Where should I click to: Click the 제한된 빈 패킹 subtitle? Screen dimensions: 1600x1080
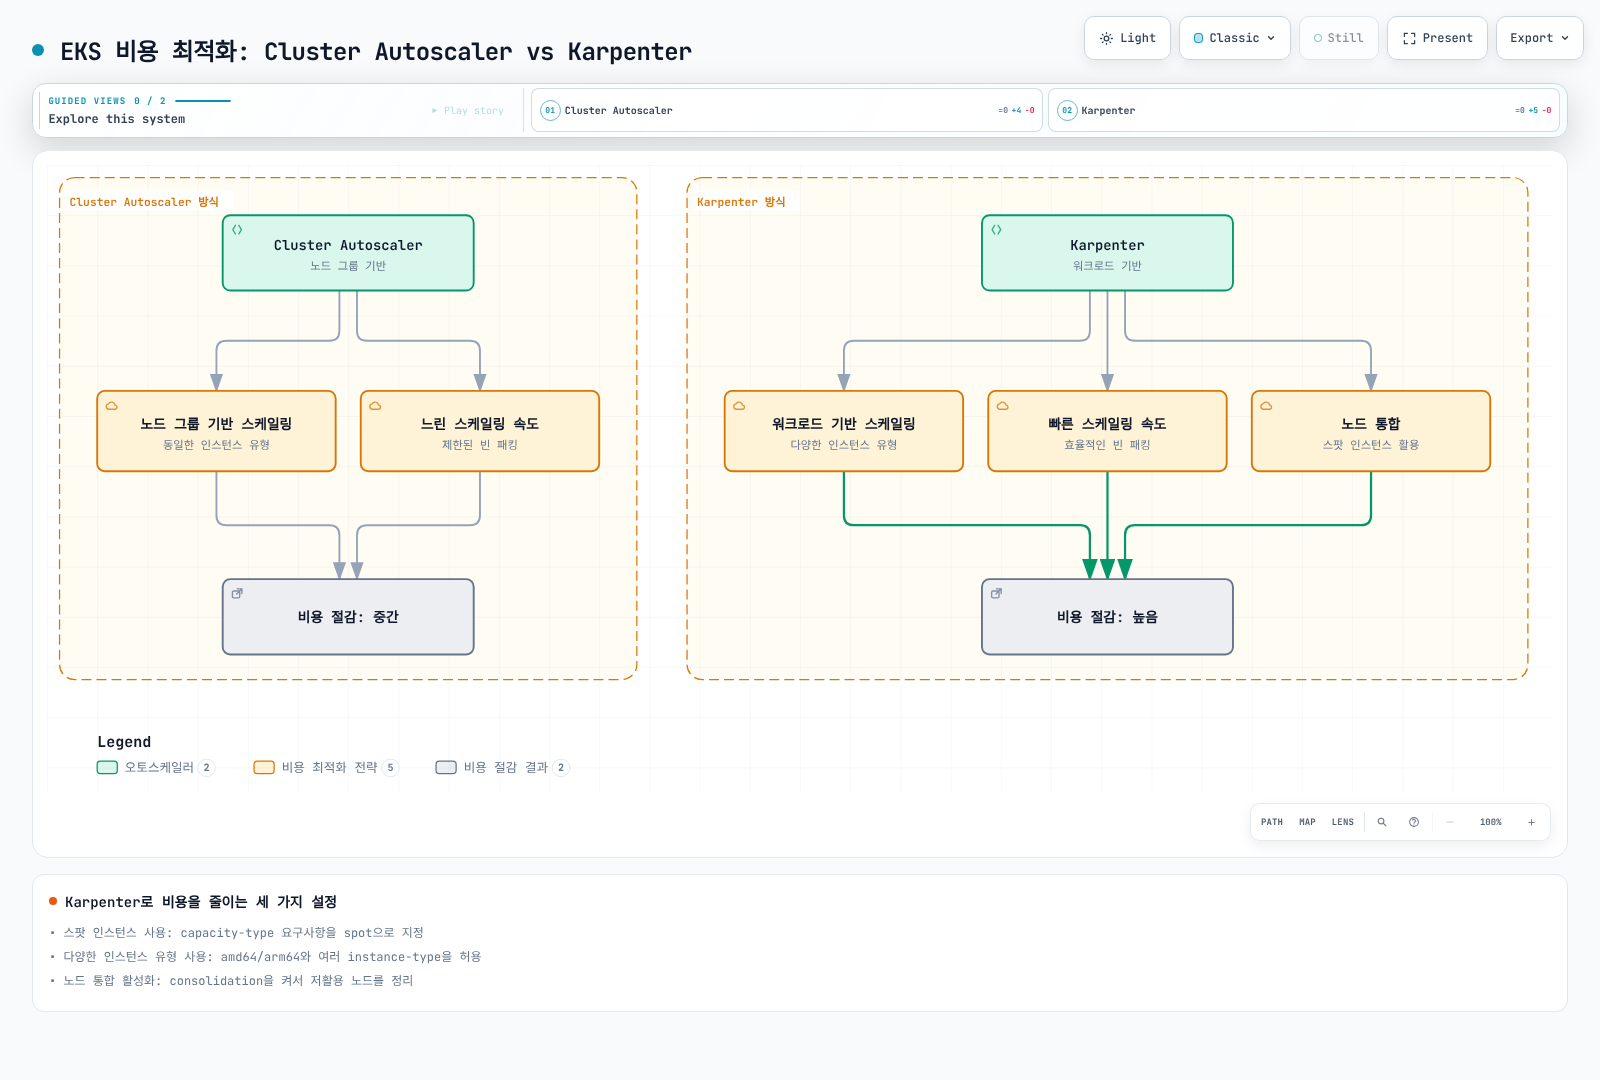pos(480,445)
